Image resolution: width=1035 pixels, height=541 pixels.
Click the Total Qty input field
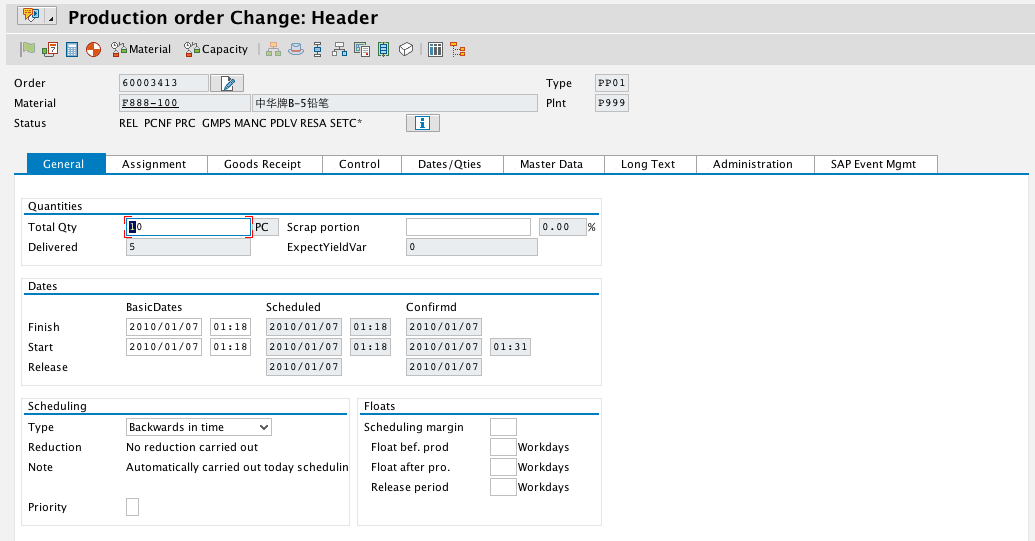point(188,227)
